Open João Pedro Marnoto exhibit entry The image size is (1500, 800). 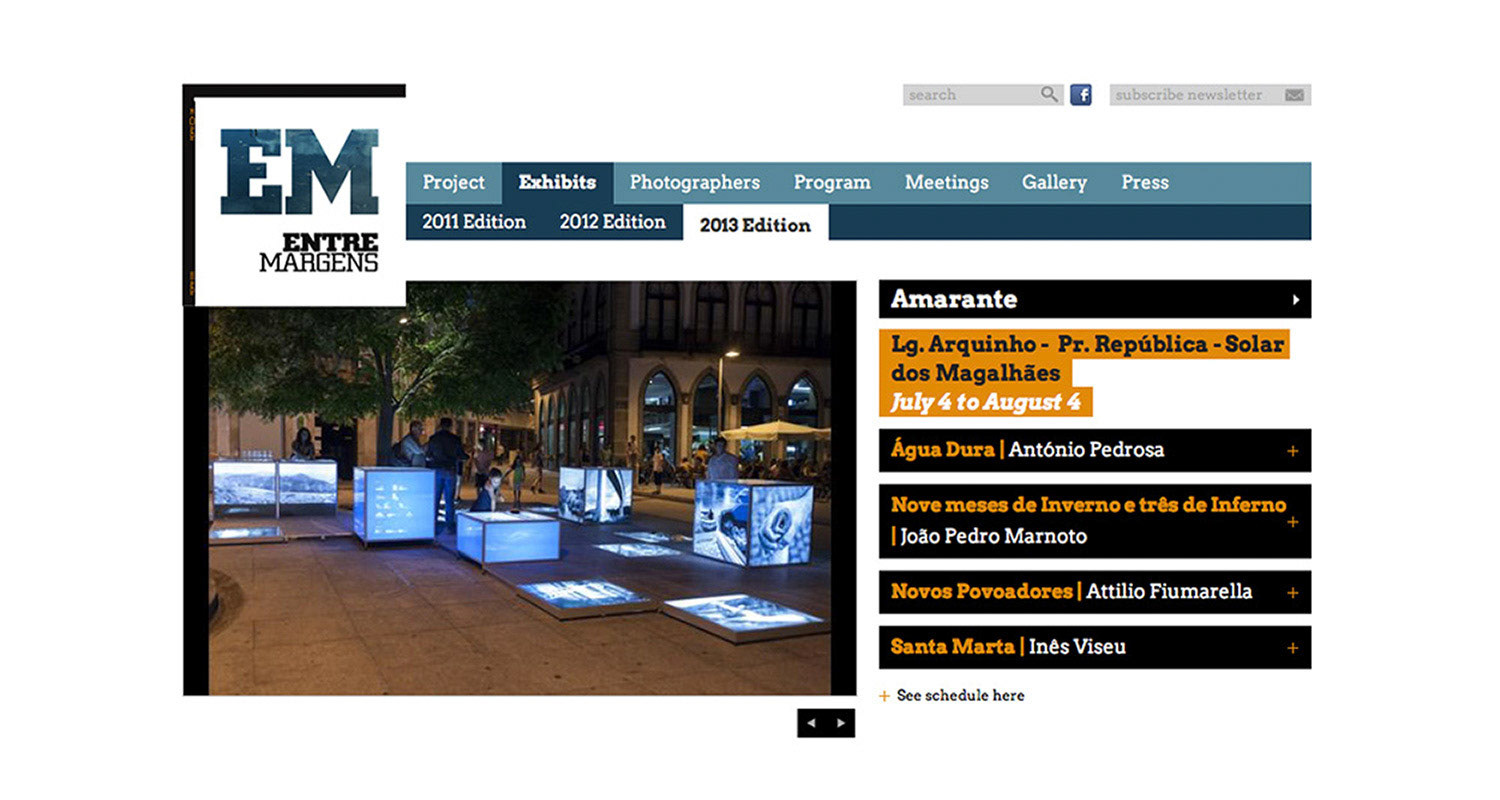(x=1095, y=521)
